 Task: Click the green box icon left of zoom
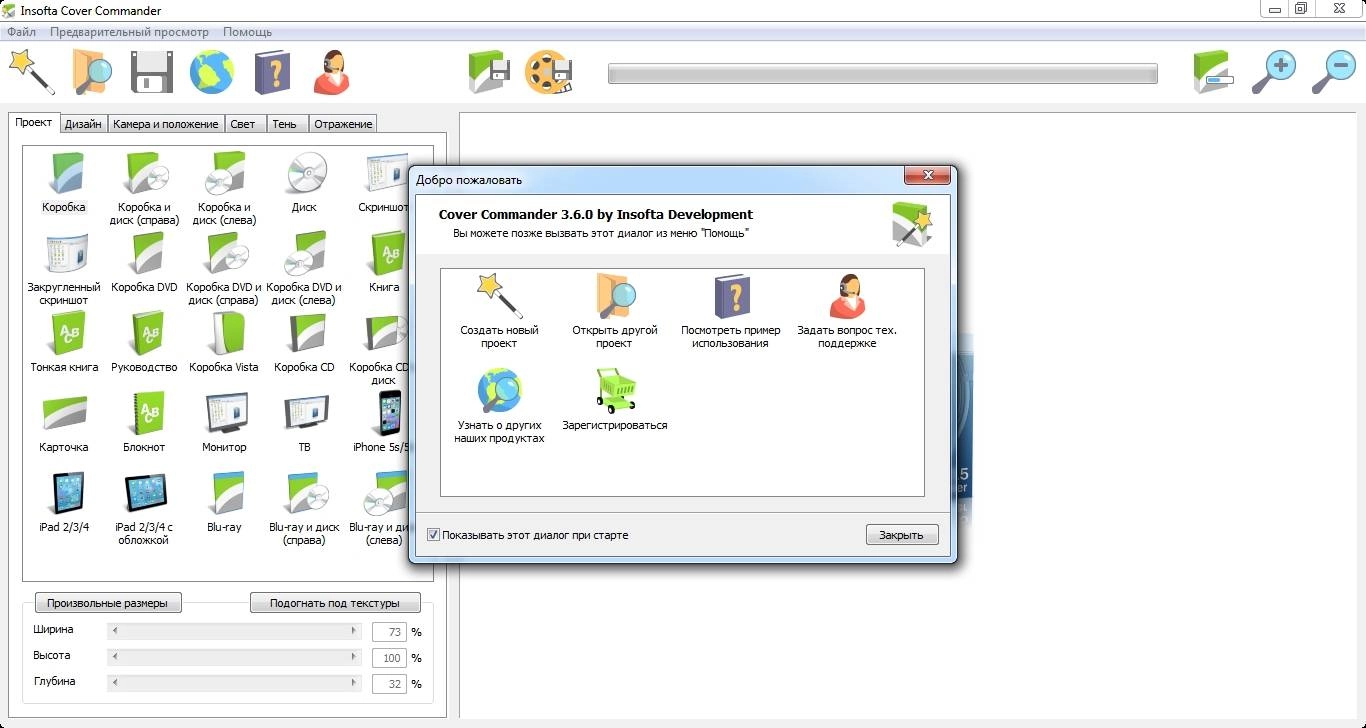pos(1213,72)
